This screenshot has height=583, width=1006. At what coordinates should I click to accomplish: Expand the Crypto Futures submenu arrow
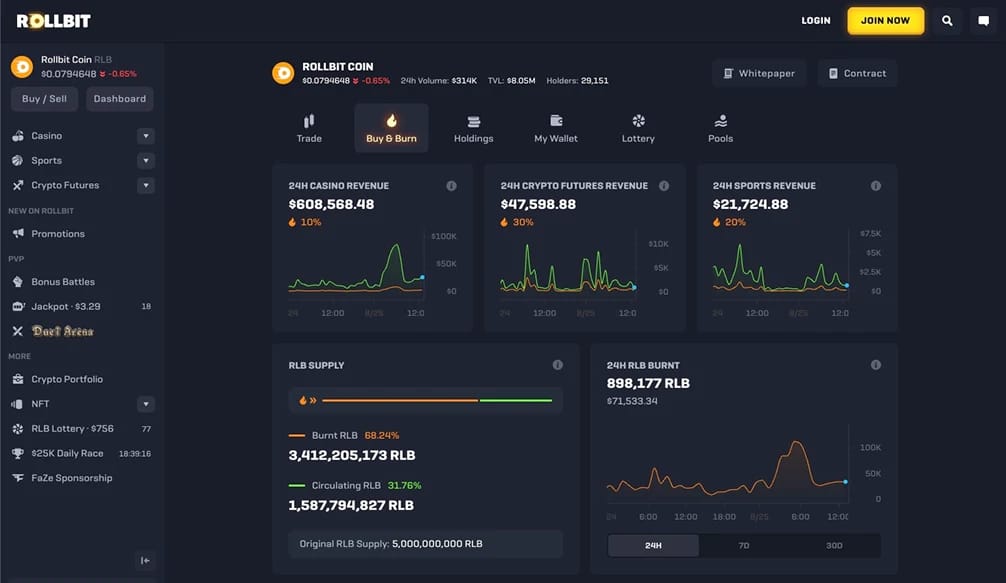[x=146, y=185]
